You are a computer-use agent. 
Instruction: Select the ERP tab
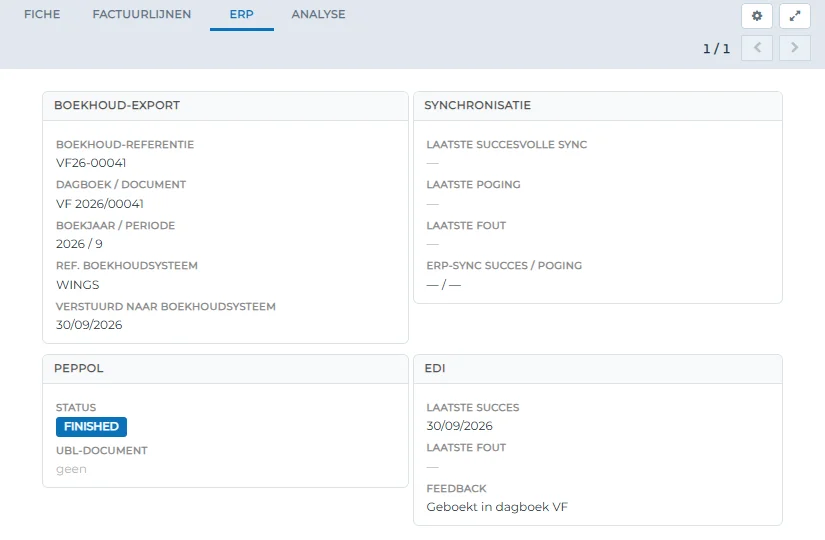(x=242, y=14)
